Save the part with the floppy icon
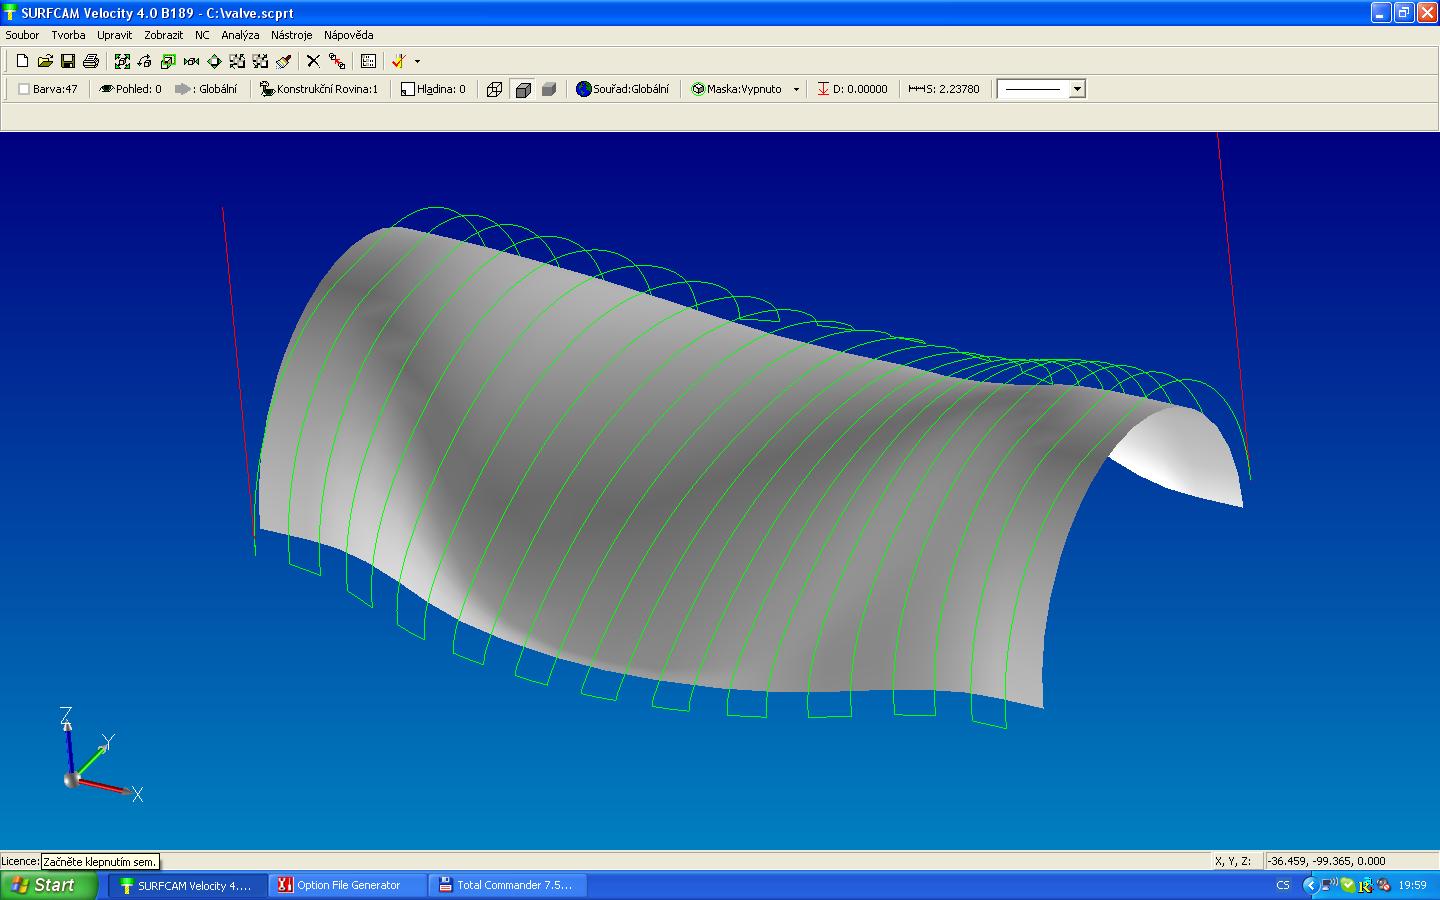The height and width of the screenshot is (900, 1440). tap(68, 61)
